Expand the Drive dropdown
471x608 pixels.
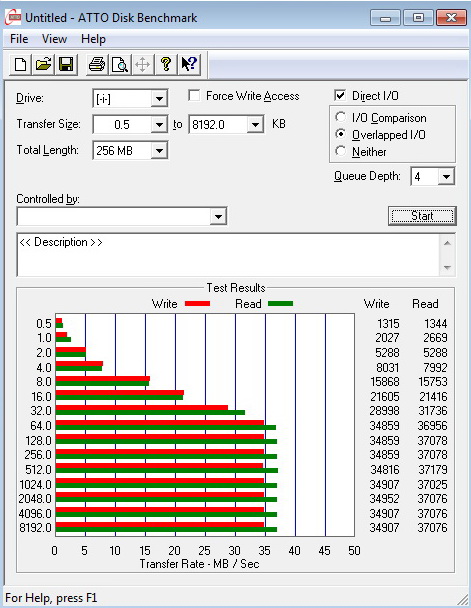click(159, 98)
